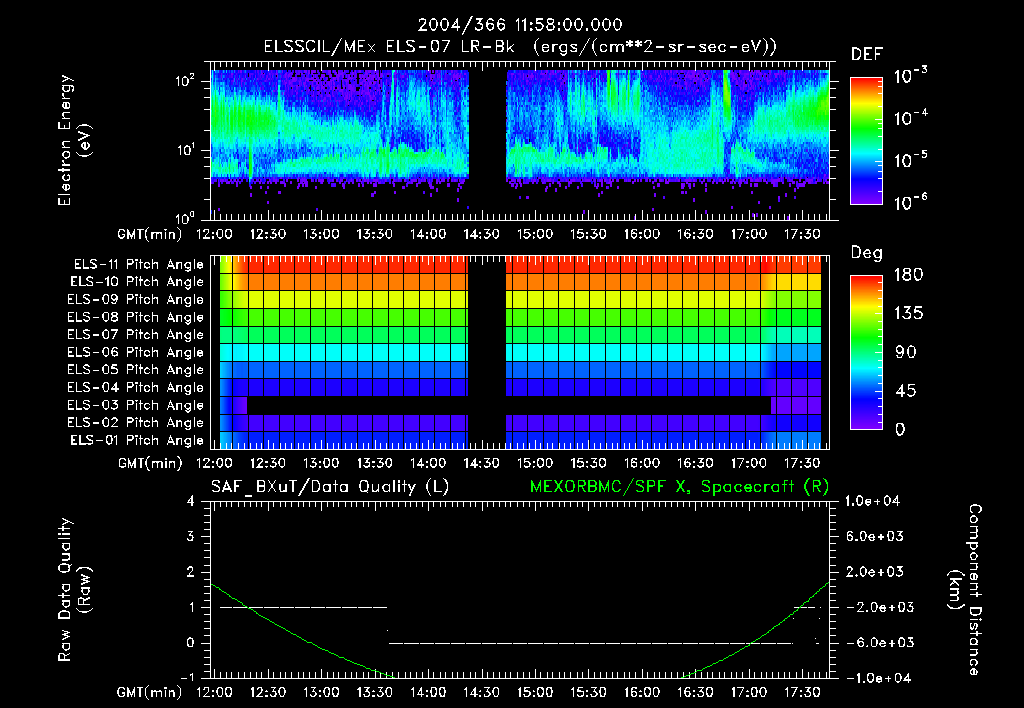Click the 12:00 tick label under spectrogram
The width and height of the screenshot is (1024, 708).
(x=214, y=234)
